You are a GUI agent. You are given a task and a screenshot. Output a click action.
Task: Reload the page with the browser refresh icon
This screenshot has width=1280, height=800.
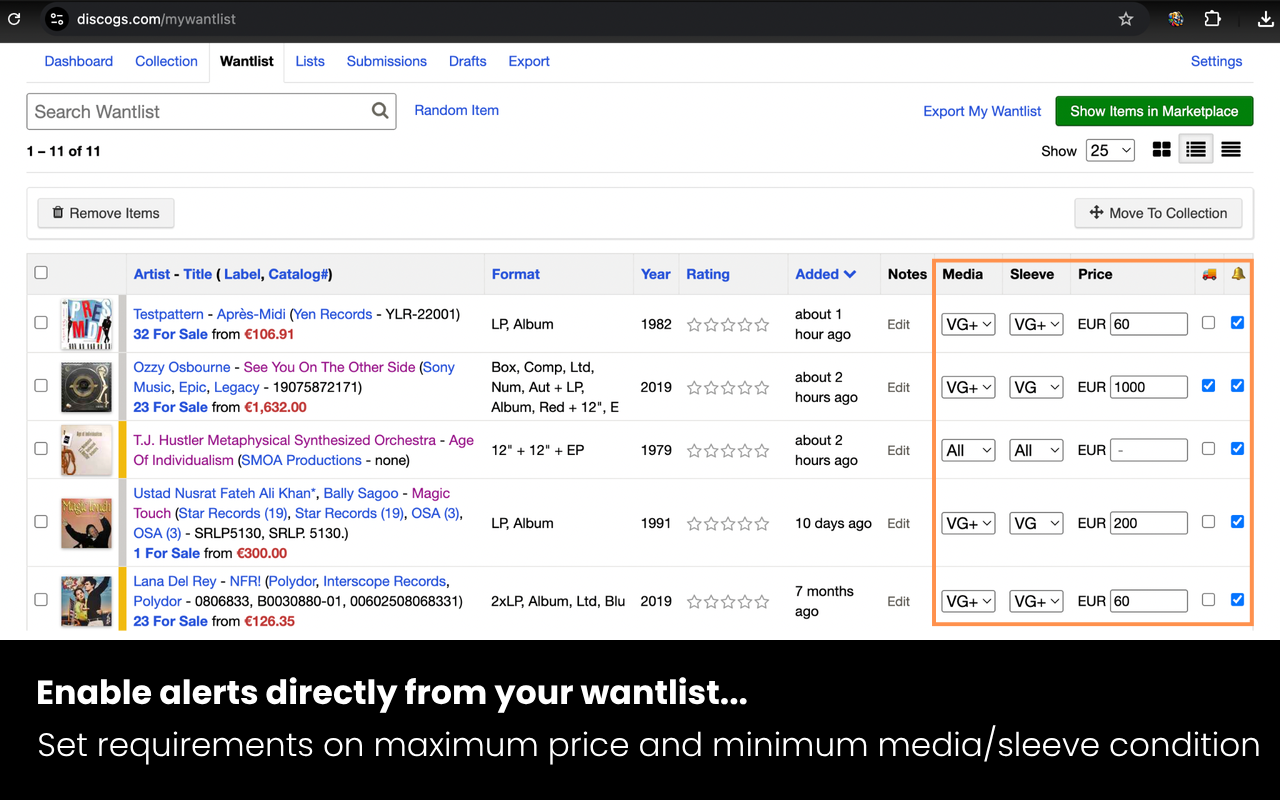coord(14,19)
